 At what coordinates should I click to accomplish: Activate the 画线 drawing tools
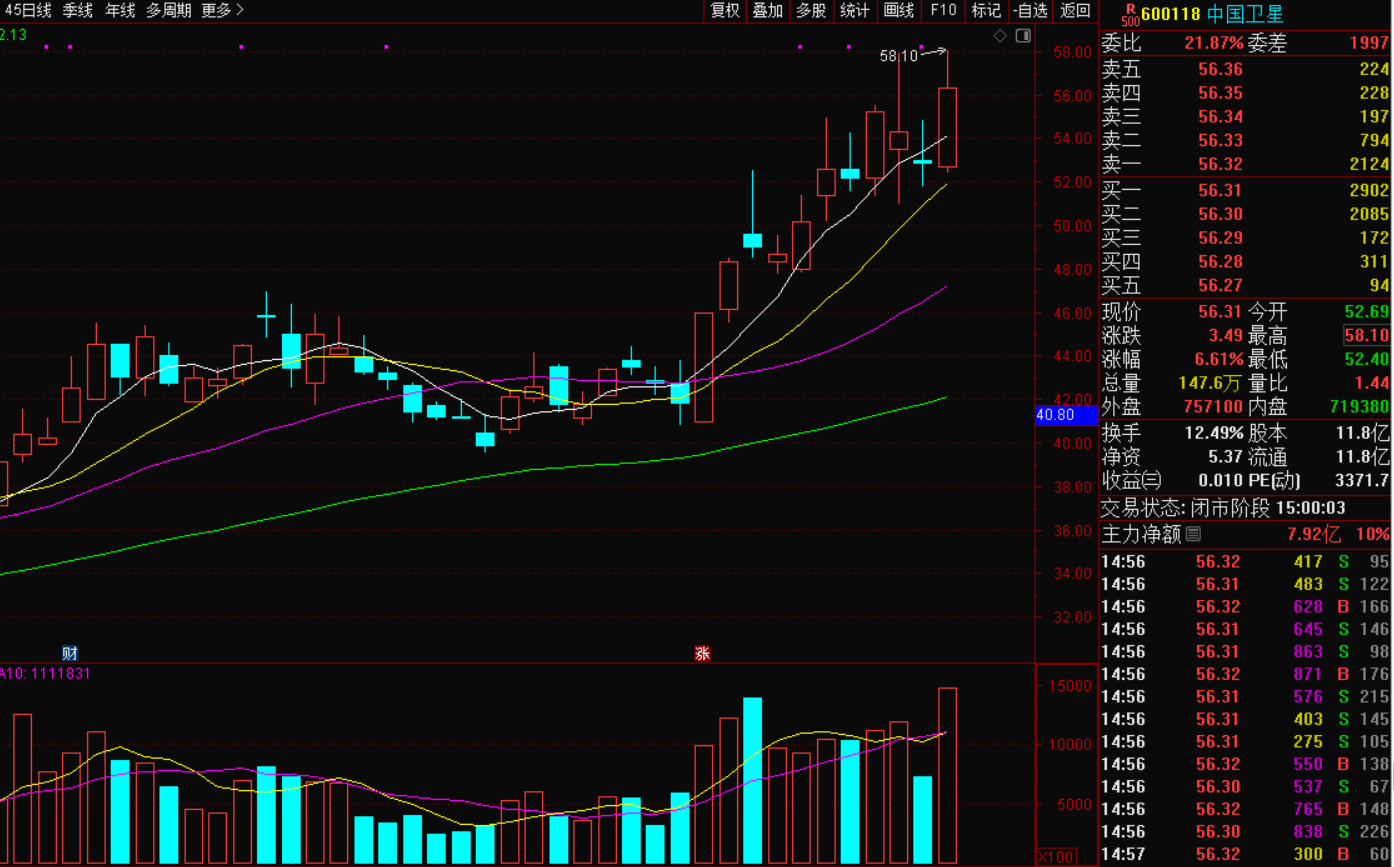[x=899, y=11]
